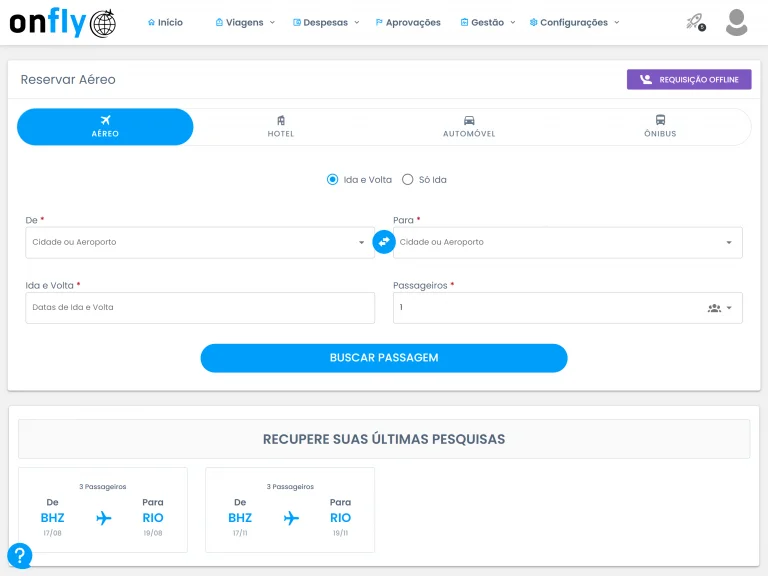Click the Gestão chart icon
Image resolution: width=768 pixels, height=576 pixels.
[x=464, y=23]
